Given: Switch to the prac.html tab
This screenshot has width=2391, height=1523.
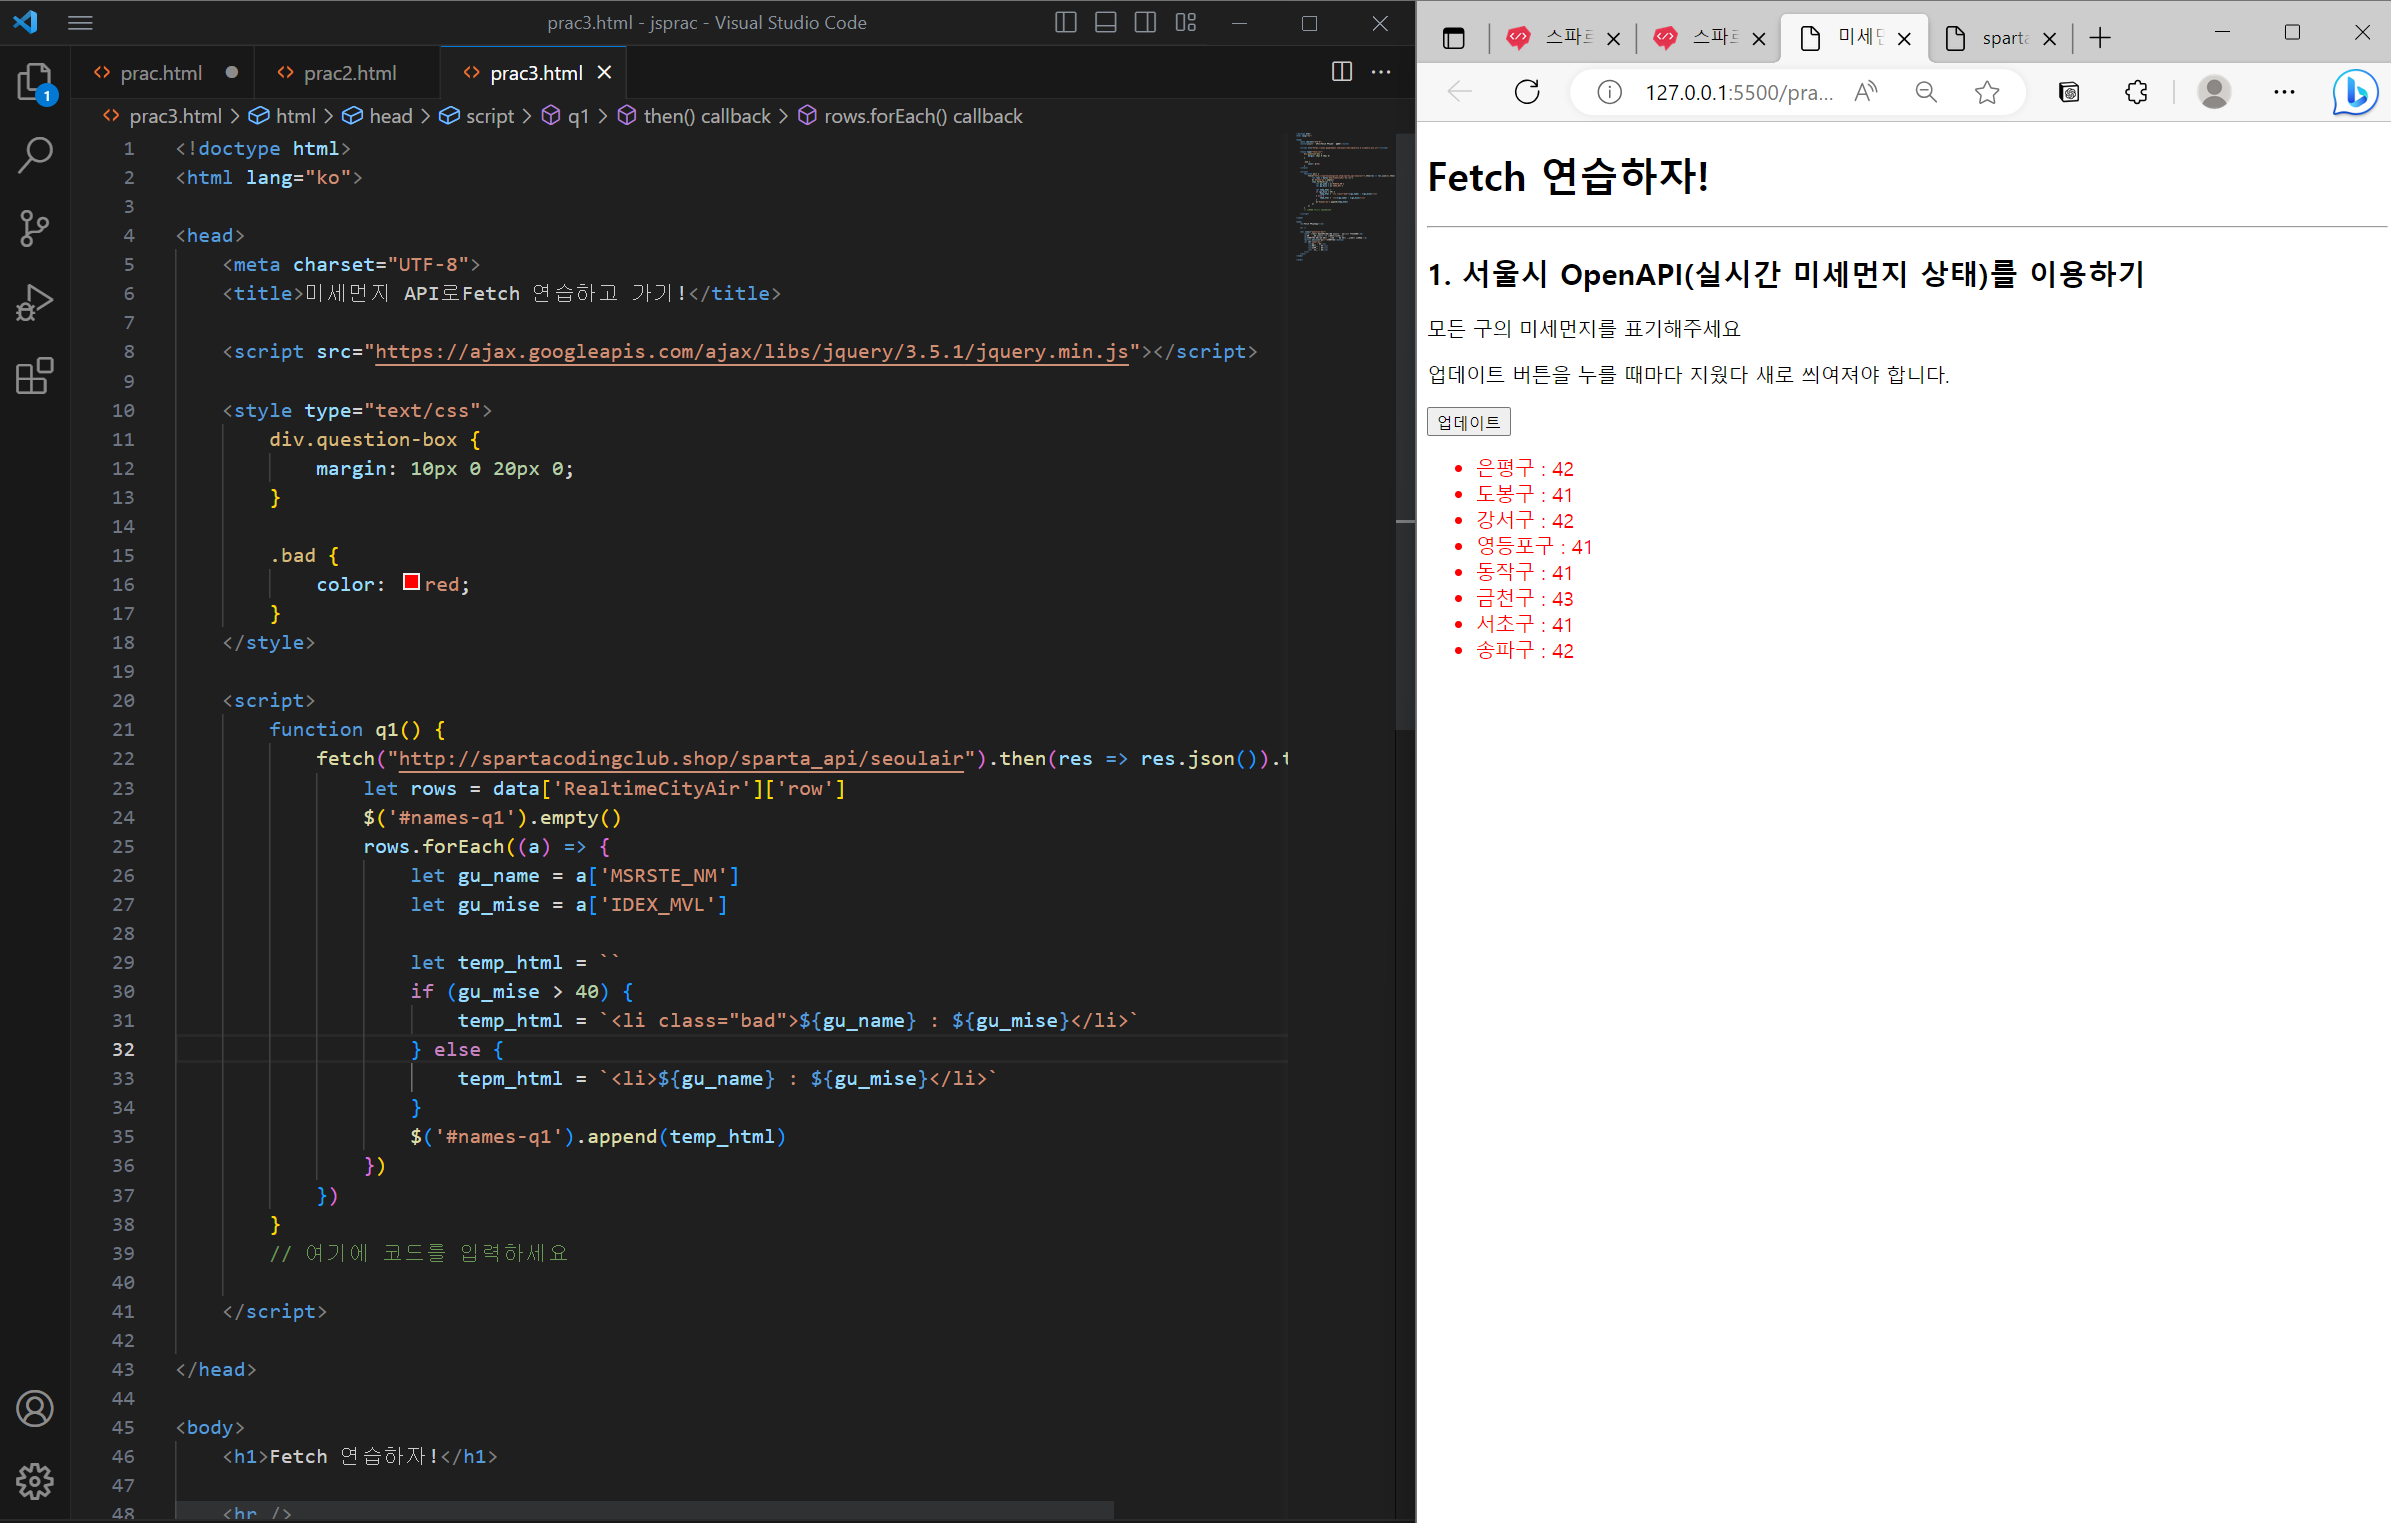Looking at the screenshot, I should tap(161, 73).
